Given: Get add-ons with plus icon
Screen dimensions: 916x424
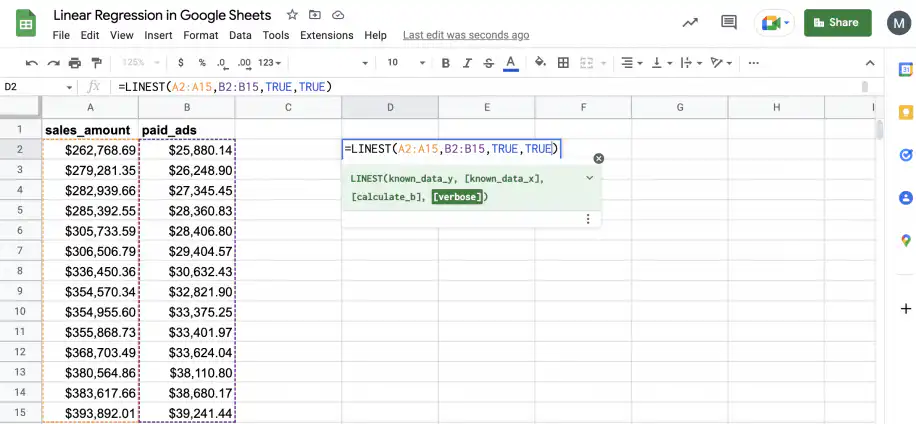Looking at the screenshot, I should (x=905, y=308).
